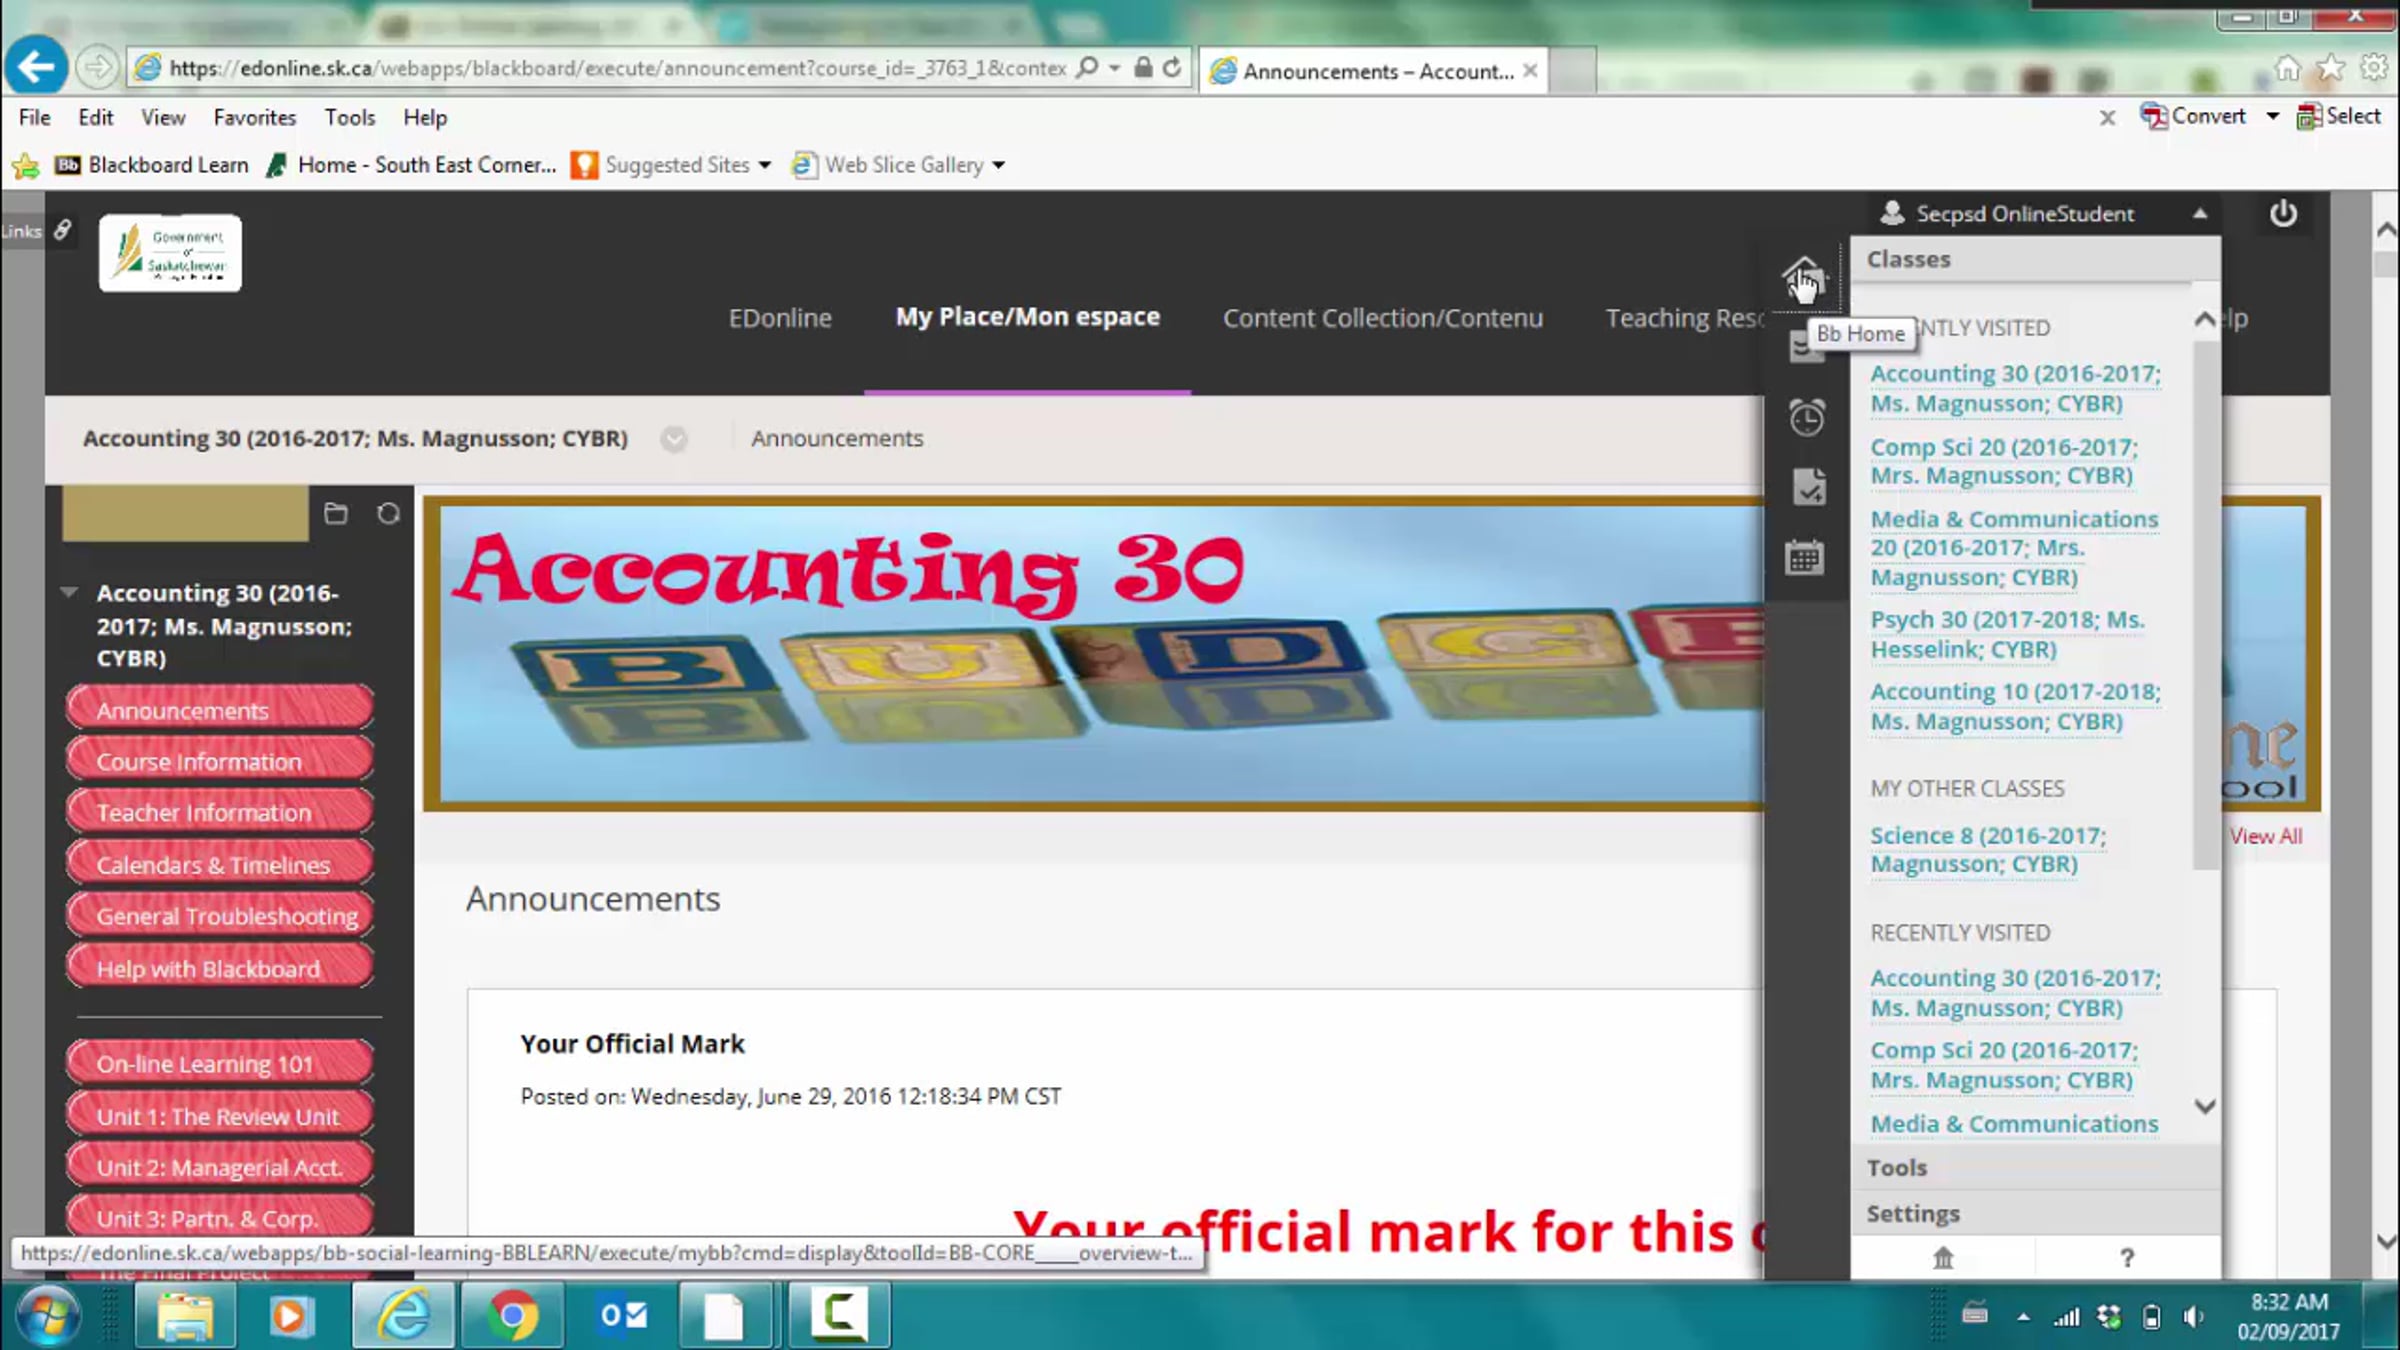
Task: Open the breadcrumb course options chevron
Action: tap(674, 439)
